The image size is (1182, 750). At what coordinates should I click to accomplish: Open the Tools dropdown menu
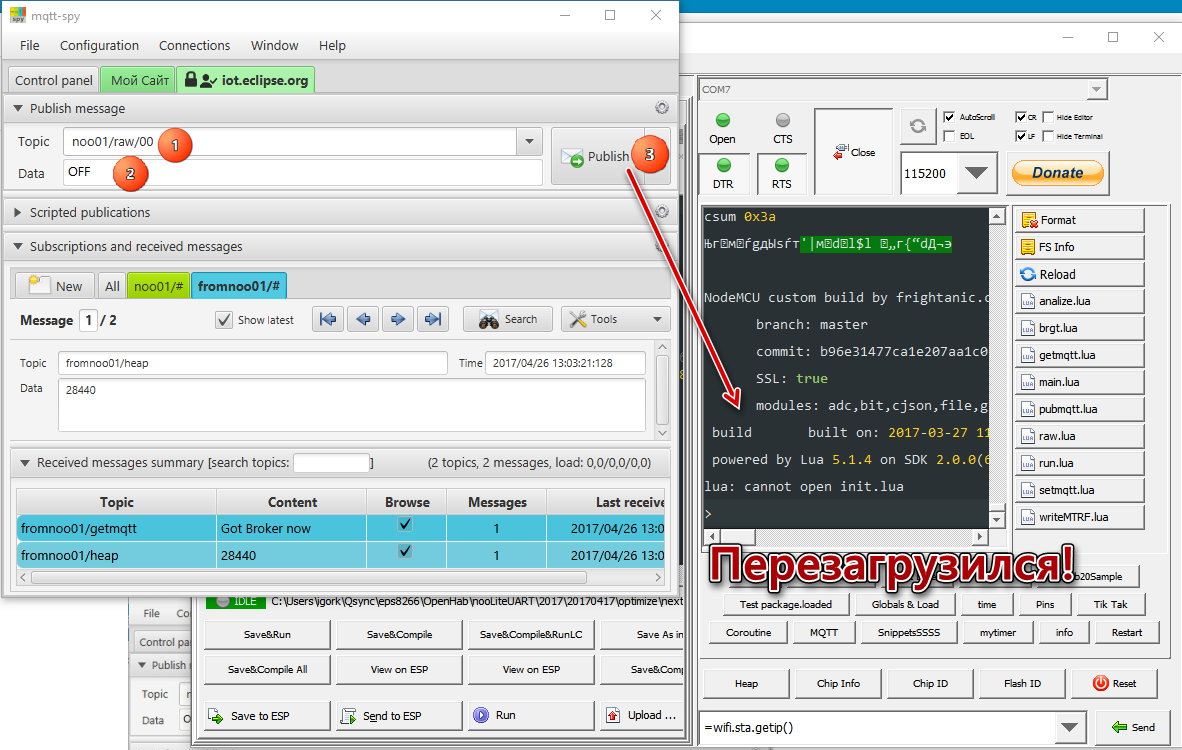[x=615, y=319]
